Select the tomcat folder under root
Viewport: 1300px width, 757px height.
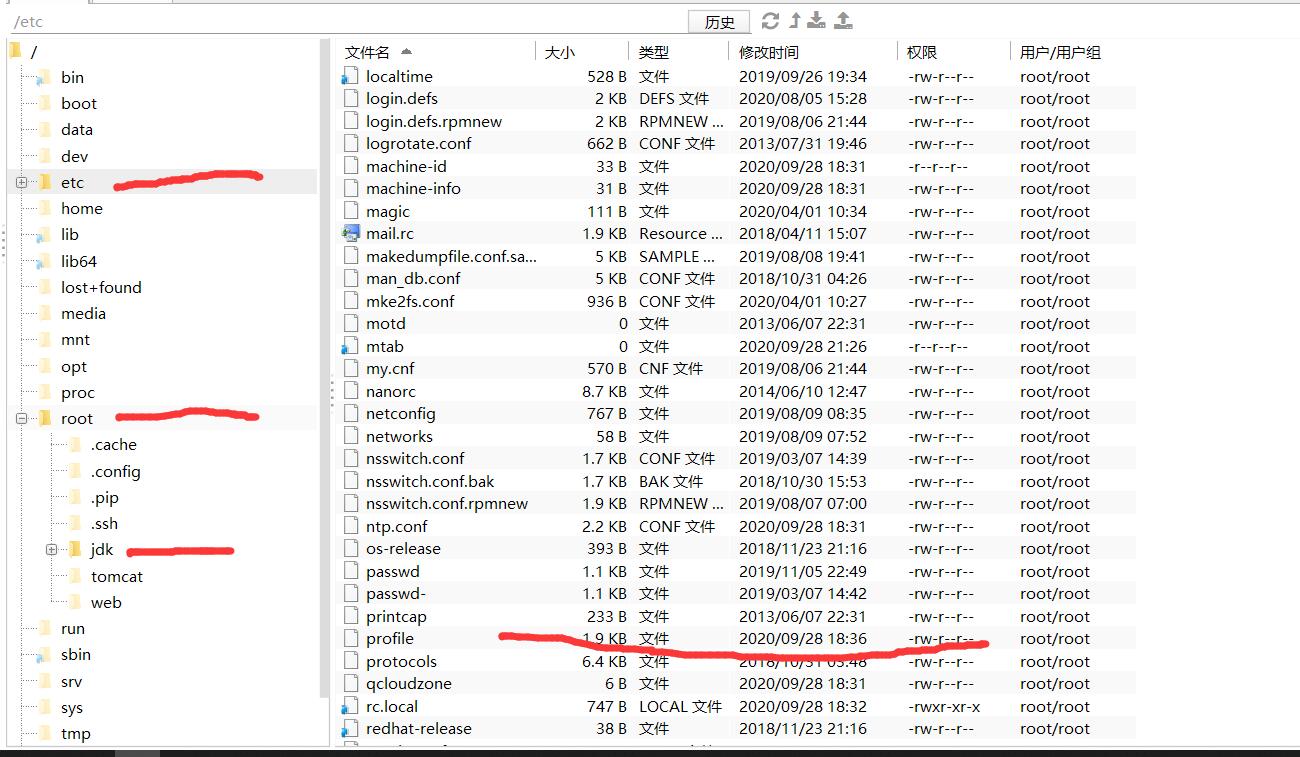[117, 576]
